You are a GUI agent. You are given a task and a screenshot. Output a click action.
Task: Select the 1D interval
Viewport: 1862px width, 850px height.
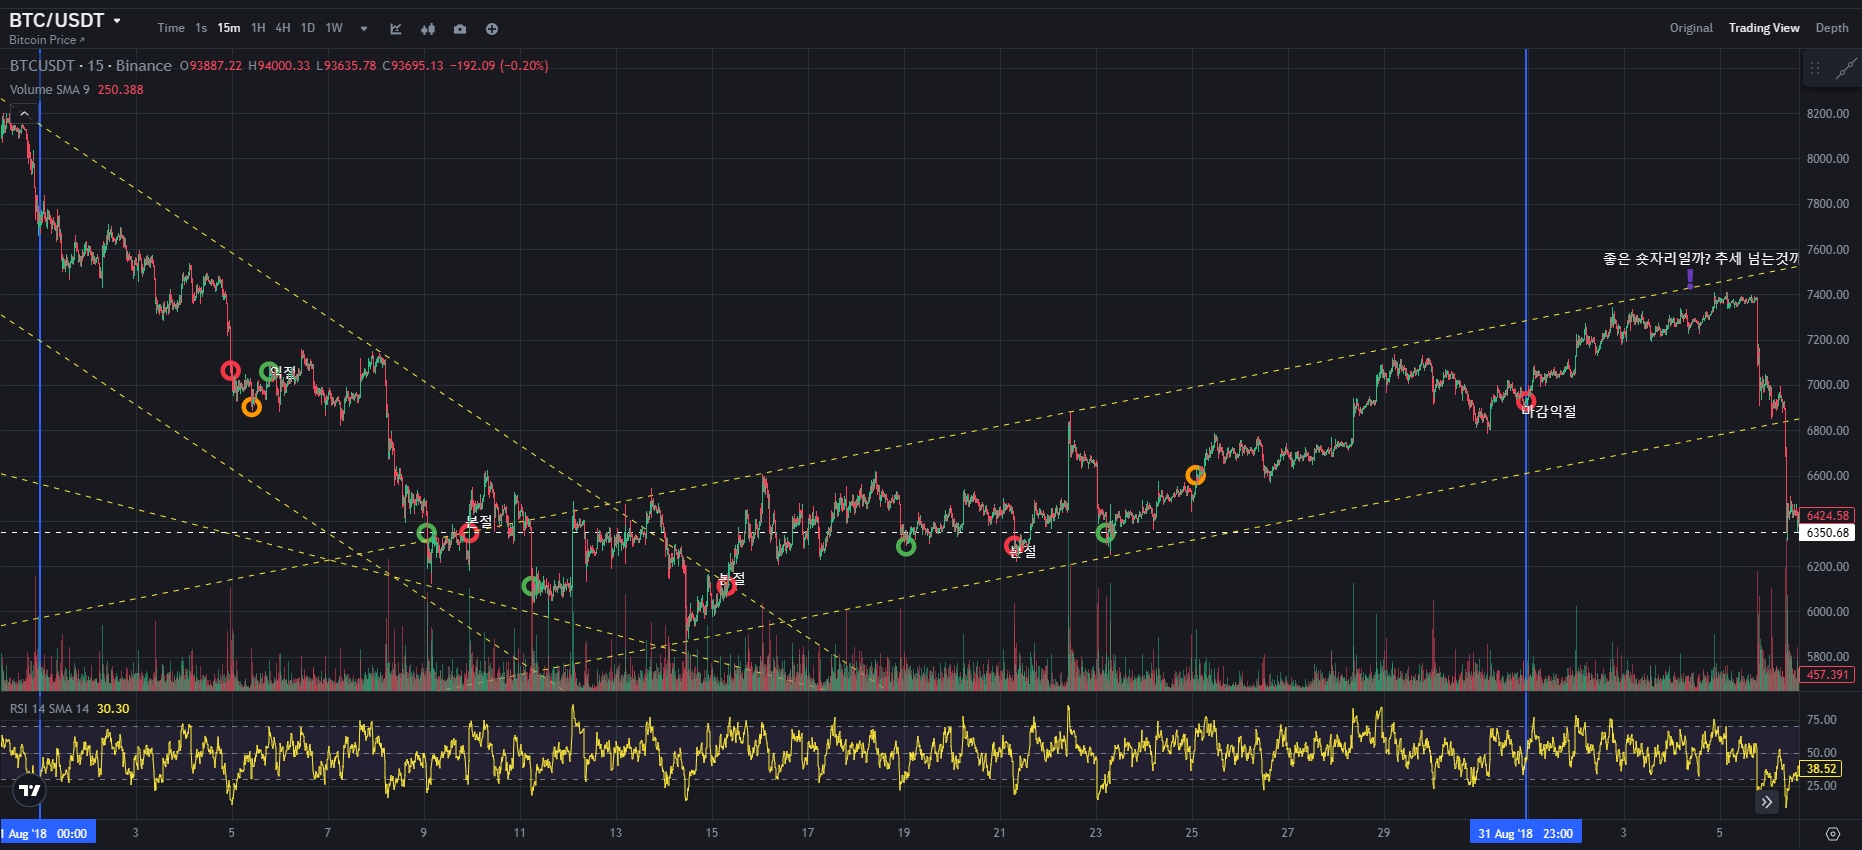tap(308, 28)
